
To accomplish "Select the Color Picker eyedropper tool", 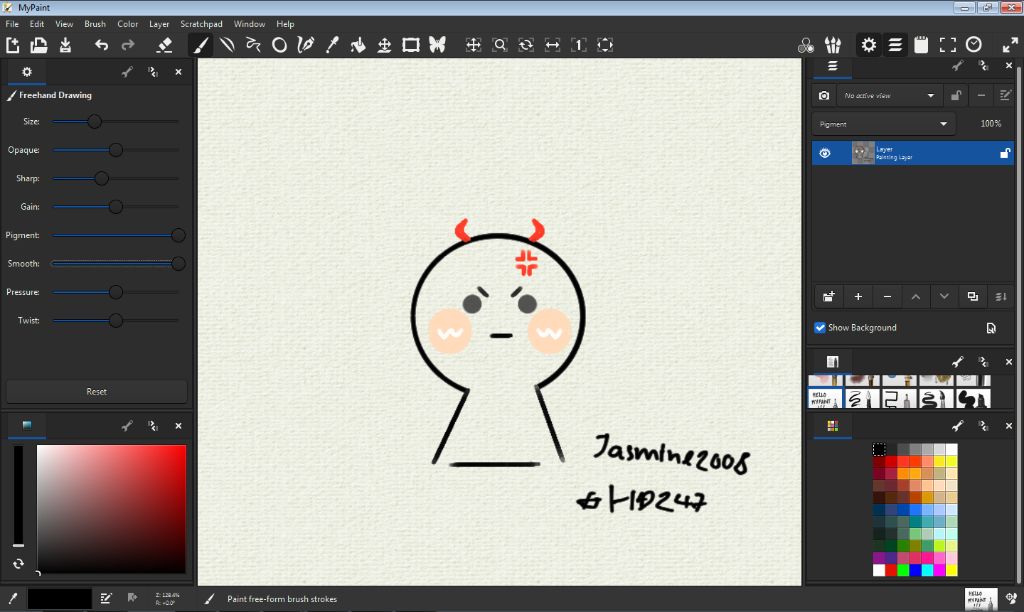I will click(332, 45).
